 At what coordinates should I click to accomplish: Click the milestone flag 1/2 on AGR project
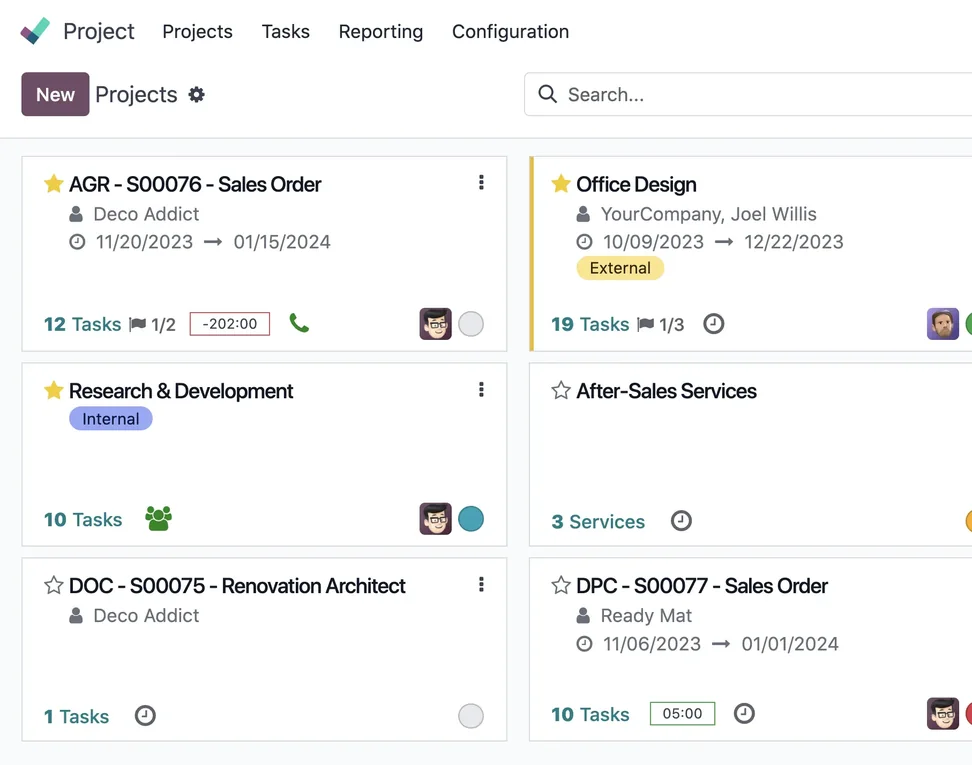pos(152,324)
